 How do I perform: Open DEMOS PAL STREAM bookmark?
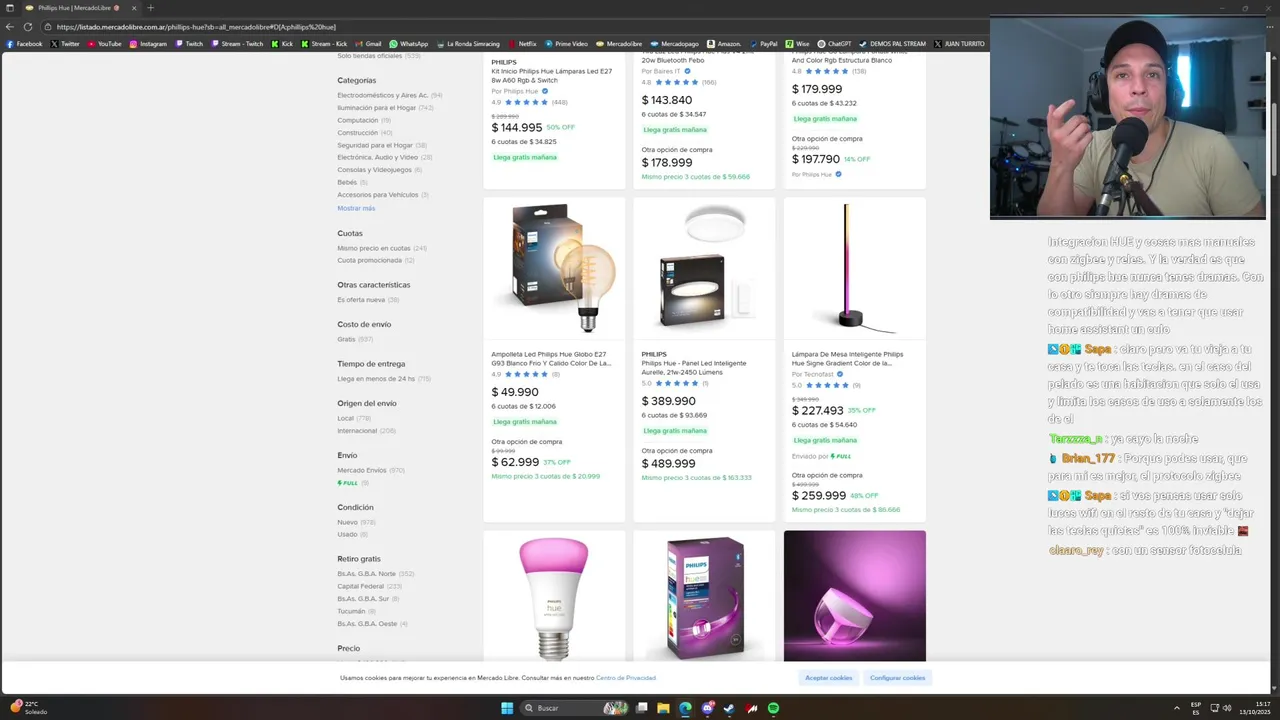tap(893, 44)
